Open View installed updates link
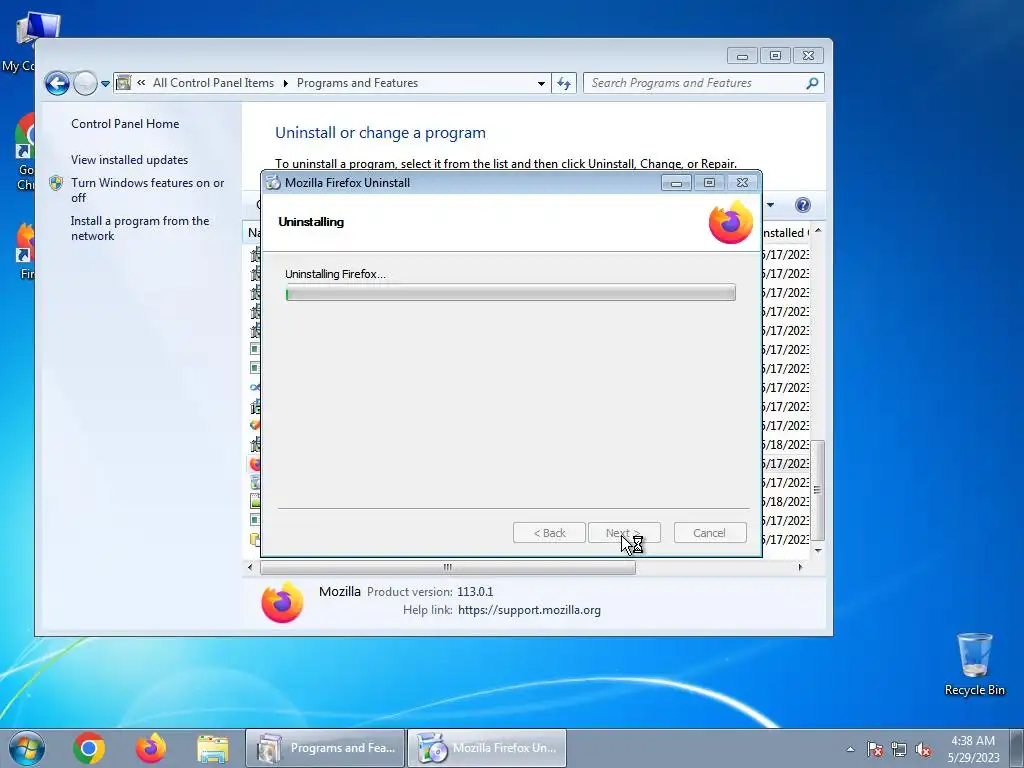 click(x=129, y=159)
